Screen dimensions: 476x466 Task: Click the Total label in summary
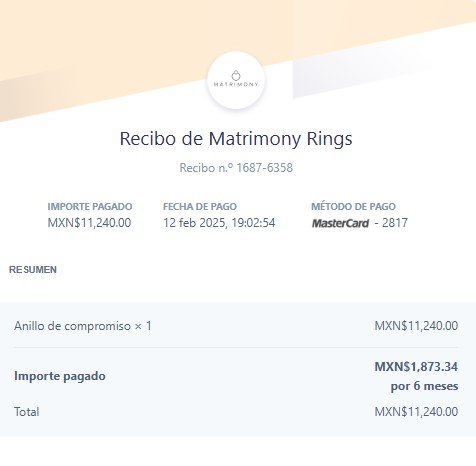[x=27, y=412]
